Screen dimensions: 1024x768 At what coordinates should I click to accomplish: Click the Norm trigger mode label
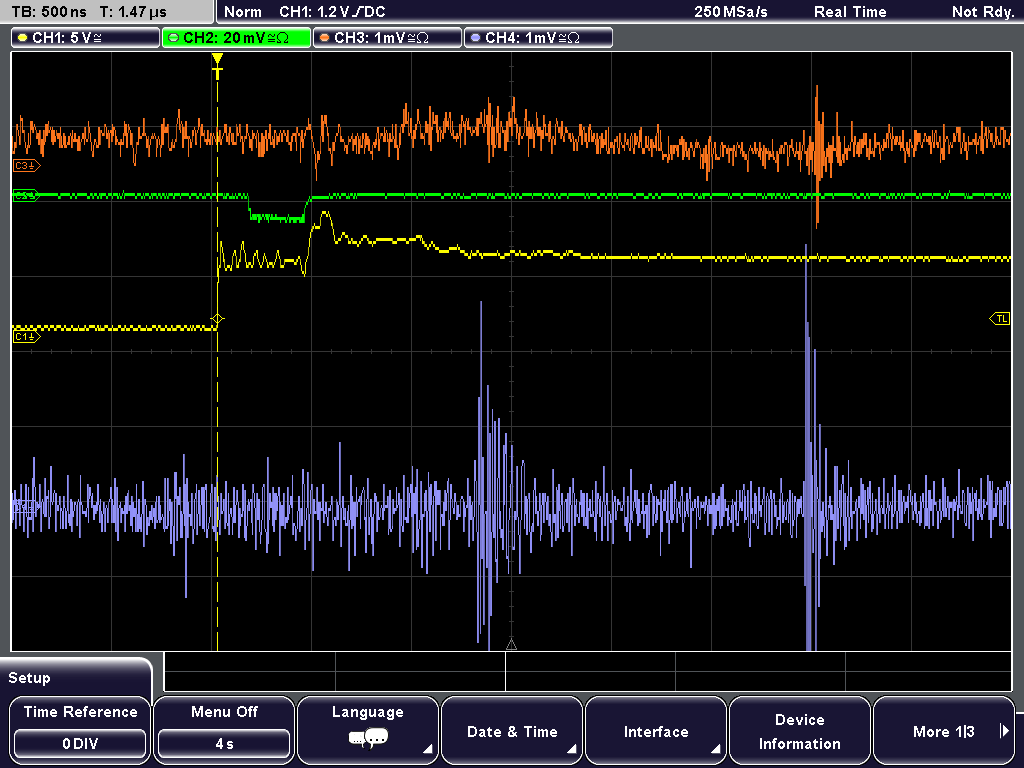tap(242, 12)
